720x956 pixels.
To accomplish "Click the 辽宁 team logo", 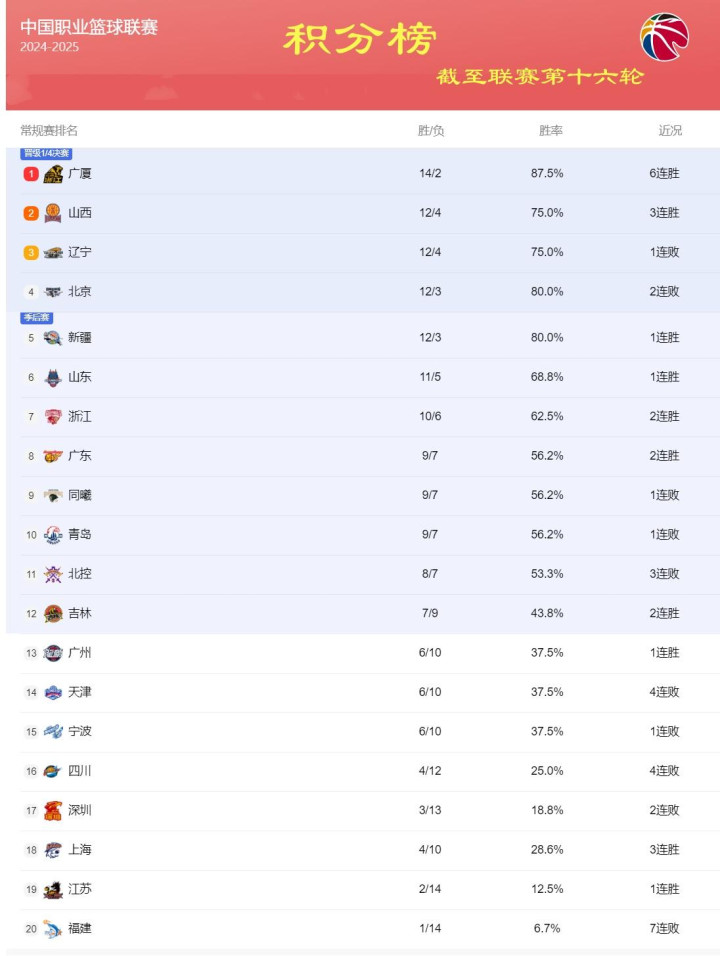I will pos(53,252).
